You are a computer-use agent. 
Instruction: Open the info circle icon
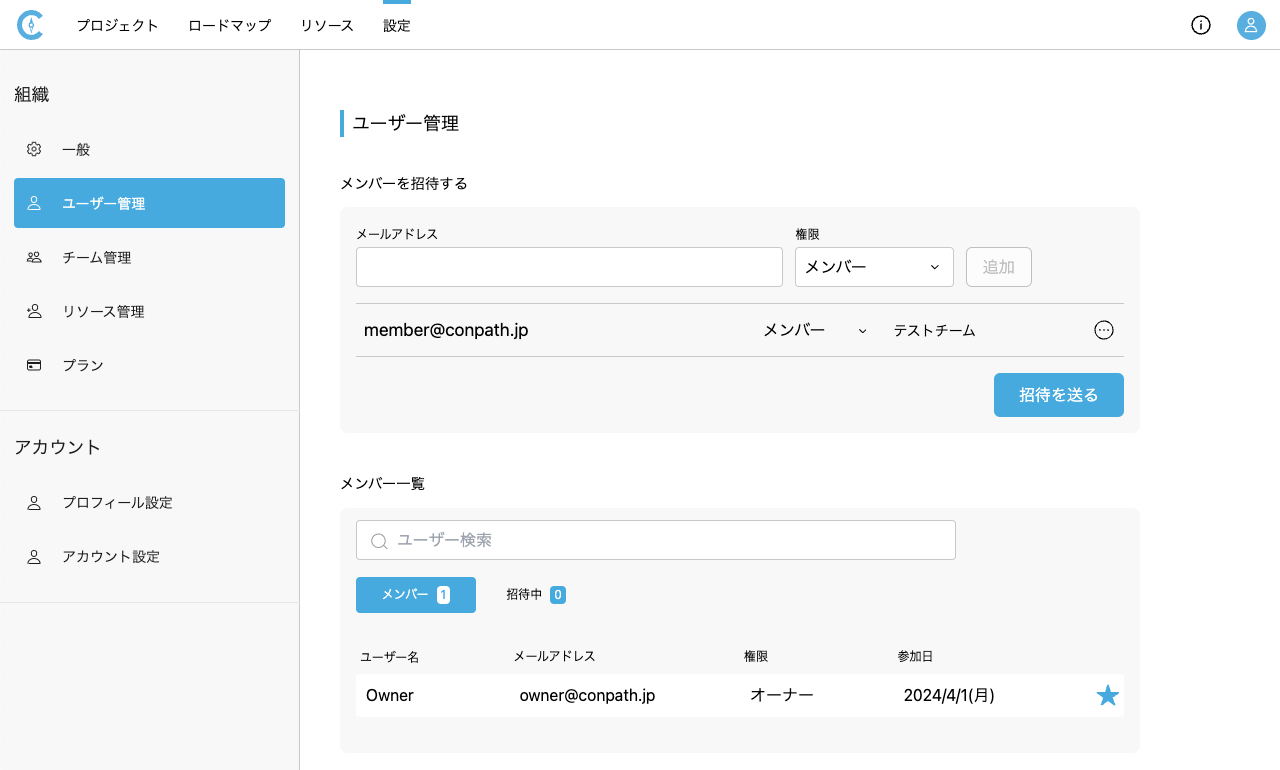1201,25
